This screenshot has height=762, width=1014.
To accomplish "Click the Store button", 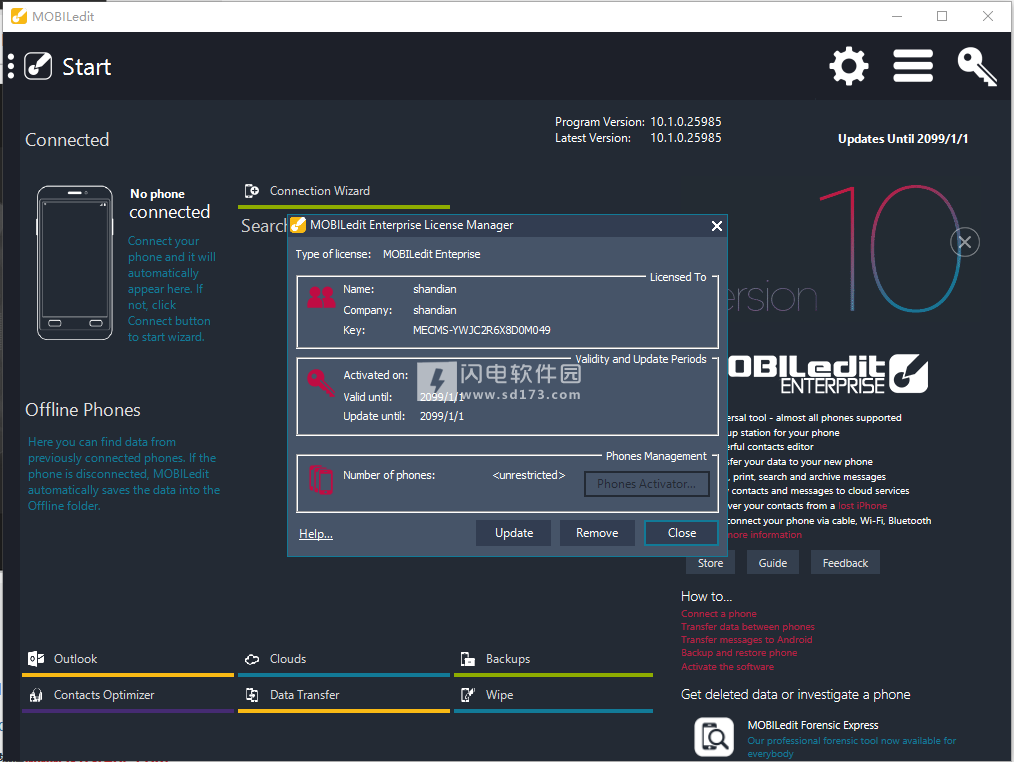I will click(710, 563).
